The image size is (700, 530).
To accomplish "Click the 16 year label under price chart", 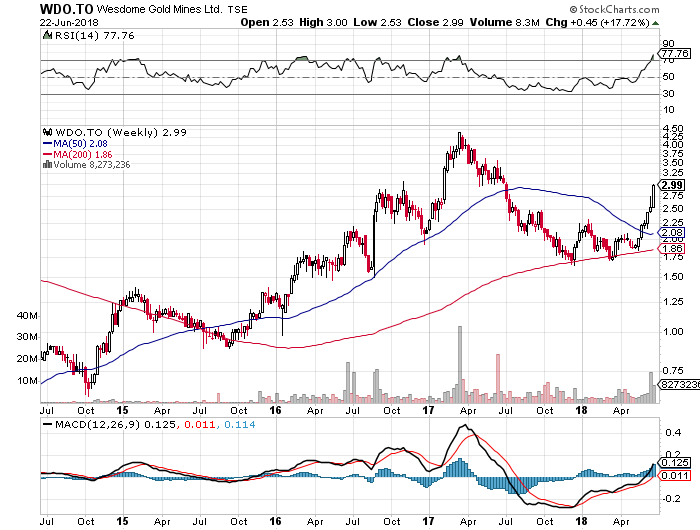I will tap(275, 410).
